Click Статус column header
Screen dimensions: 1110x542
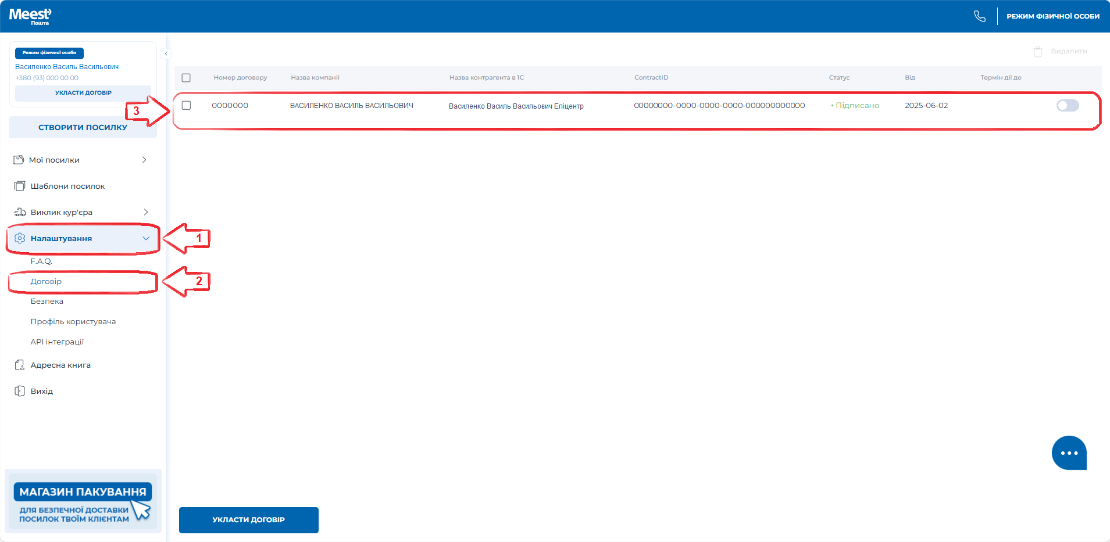(x=839, y=77)
